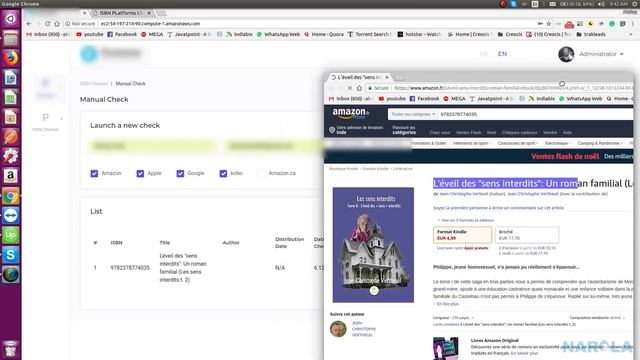Open the Facebook bookmark in ISBN window

(122, 34)
